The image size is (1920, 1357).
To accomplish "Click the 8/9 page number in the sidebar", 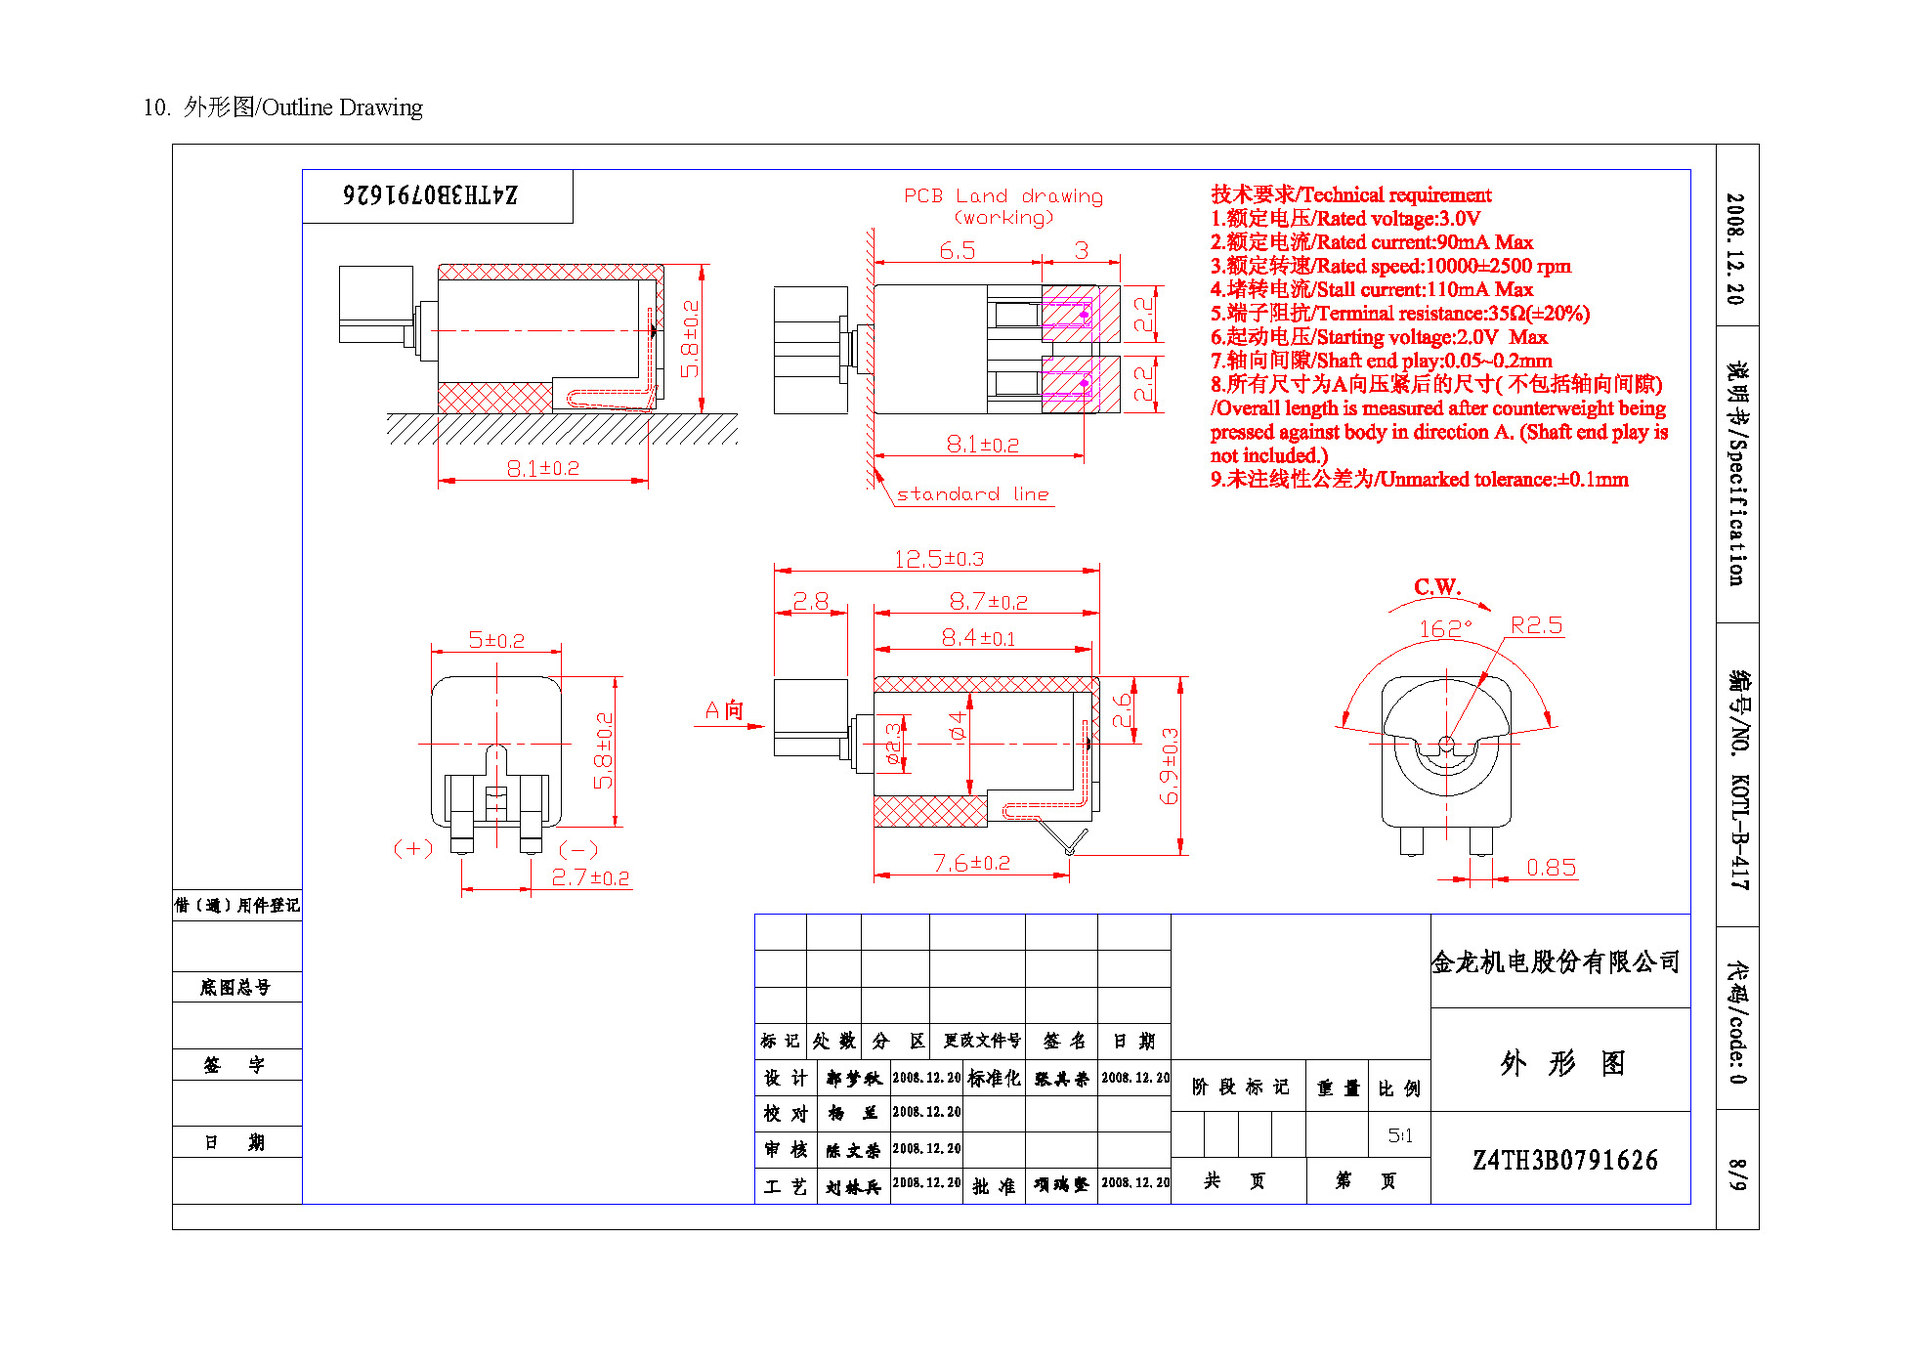I will 1737,1174.
